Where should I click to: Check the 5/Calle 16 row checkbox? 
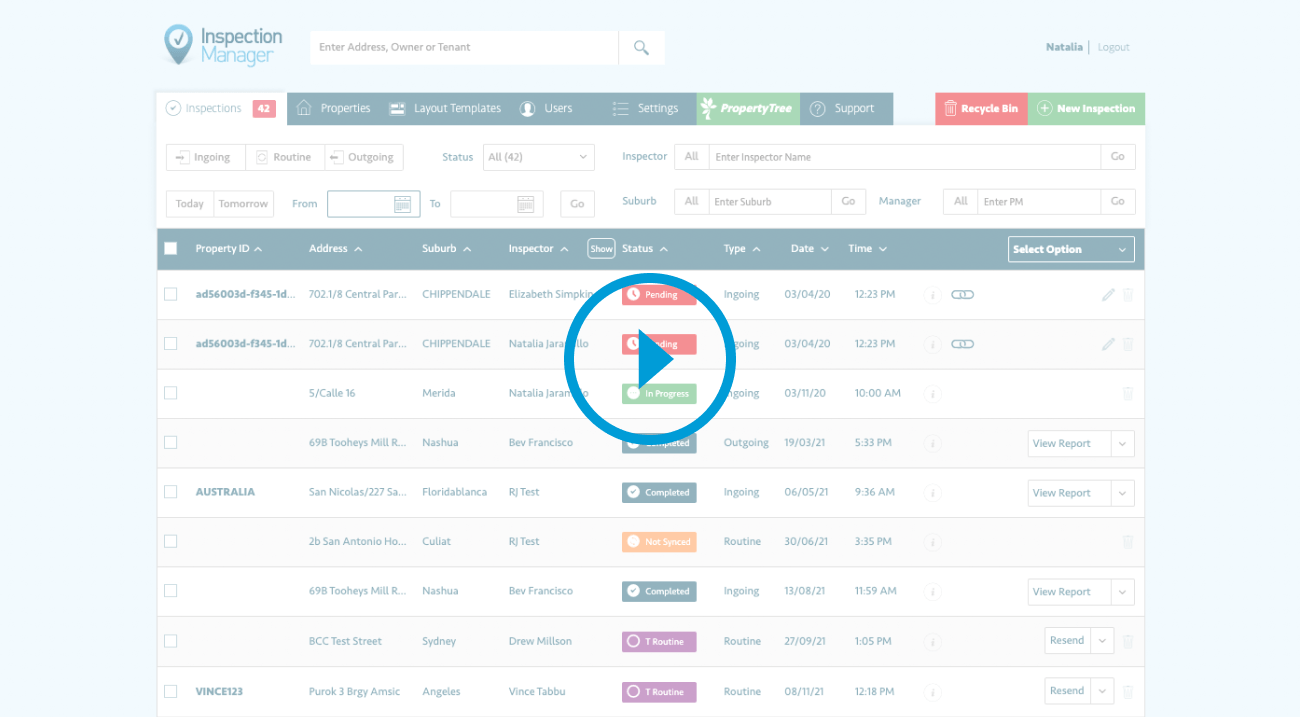(171, 393)
